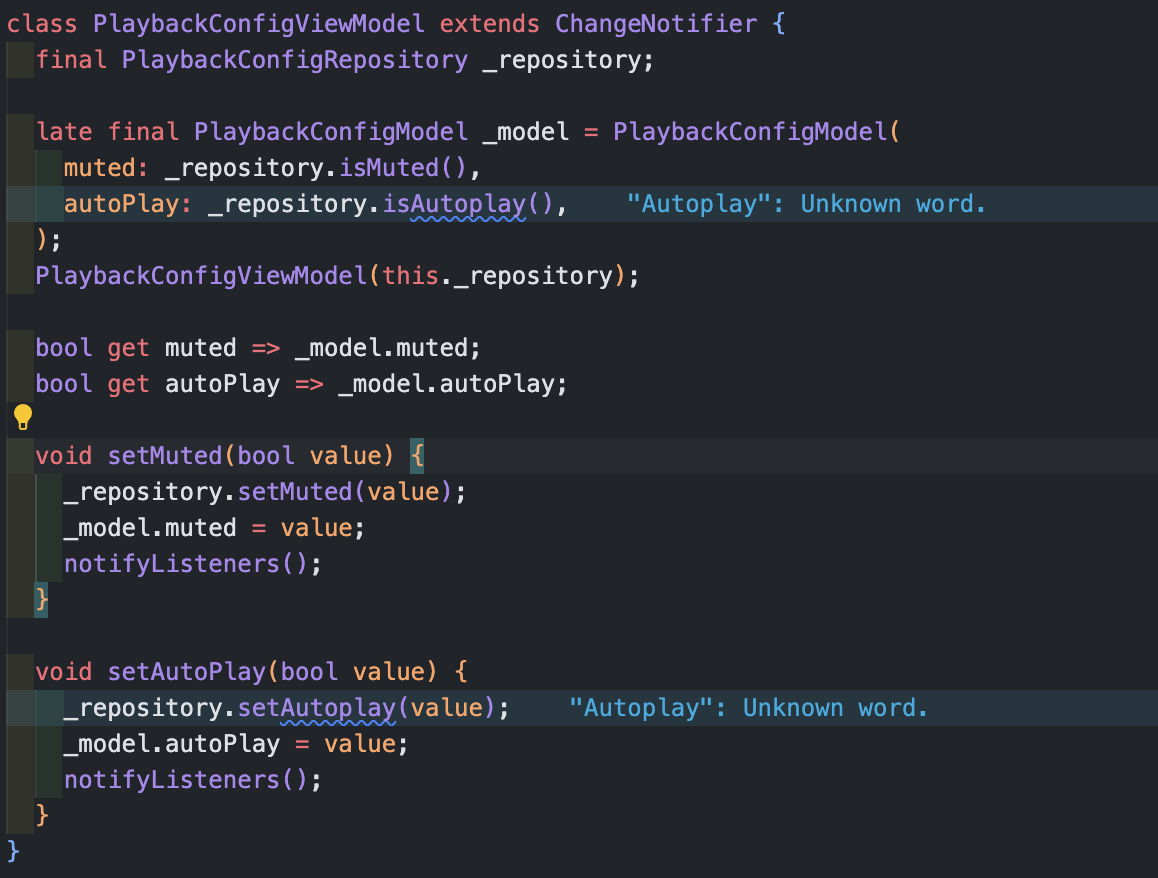1158x878 pixels.
Task: Click the underlined setAutoplay method call
Action: tap(316, 707)
